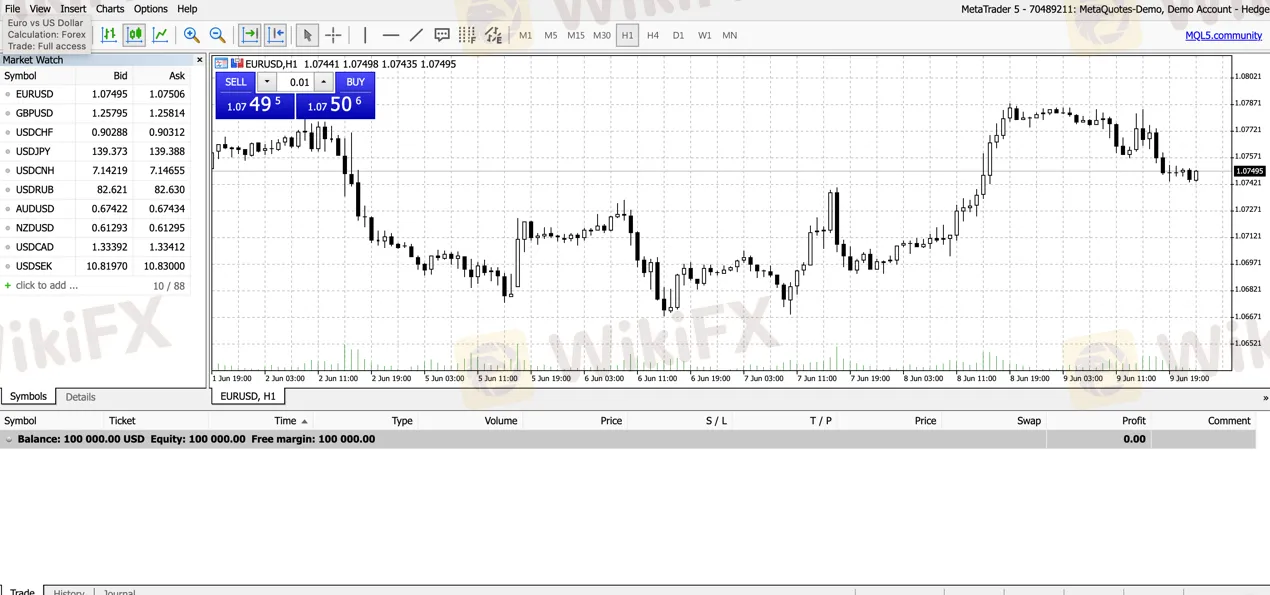
Task: Sort Market Watch by Symbol column
Action: (x=20, y=75)
